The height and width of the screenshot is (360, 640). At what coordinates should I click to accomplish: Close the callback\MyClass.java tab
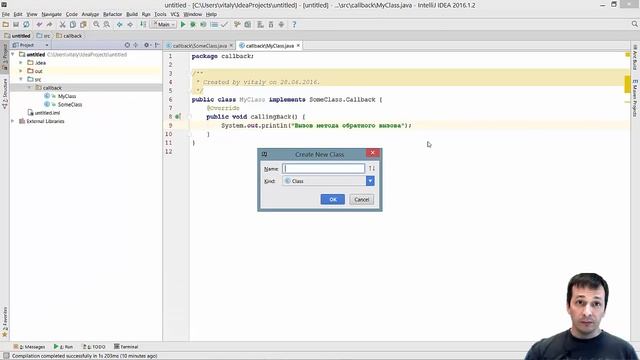coord(298,46)
